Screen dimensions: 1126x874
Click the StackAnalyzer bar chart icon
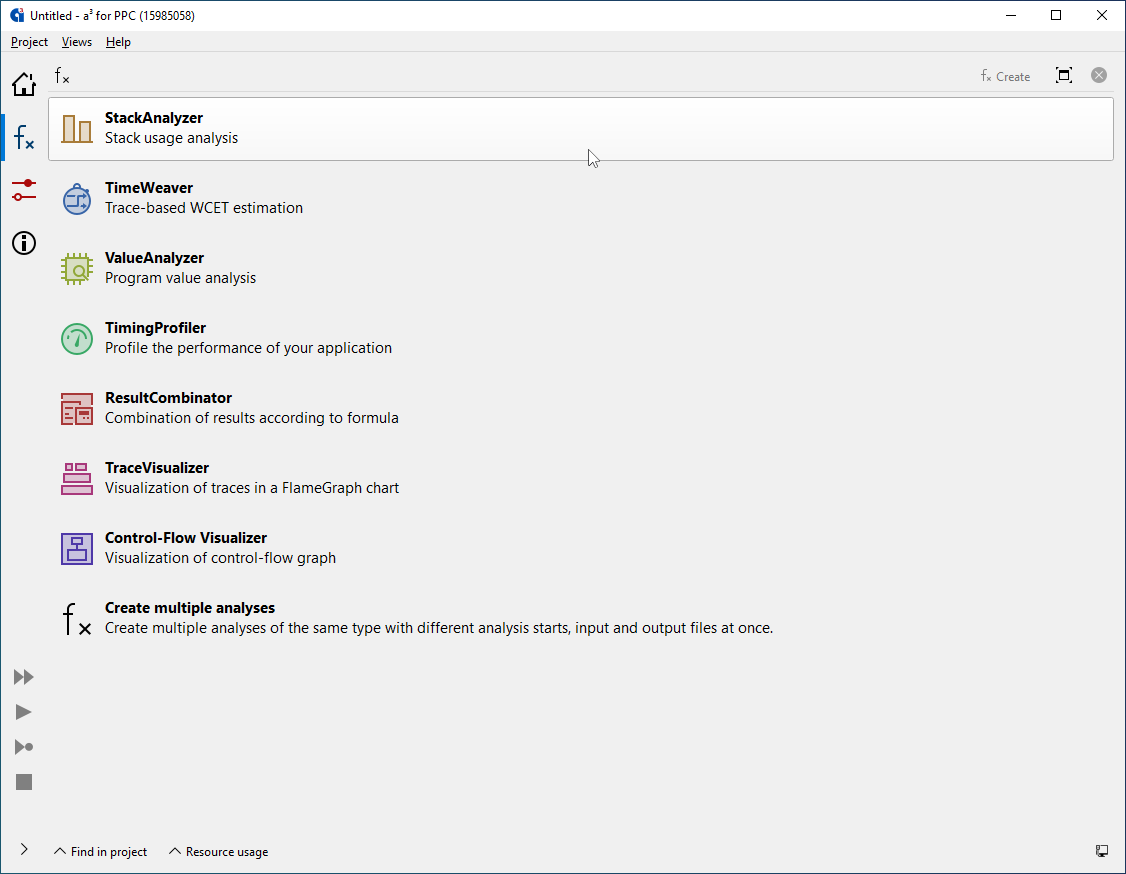pos(77,129)
